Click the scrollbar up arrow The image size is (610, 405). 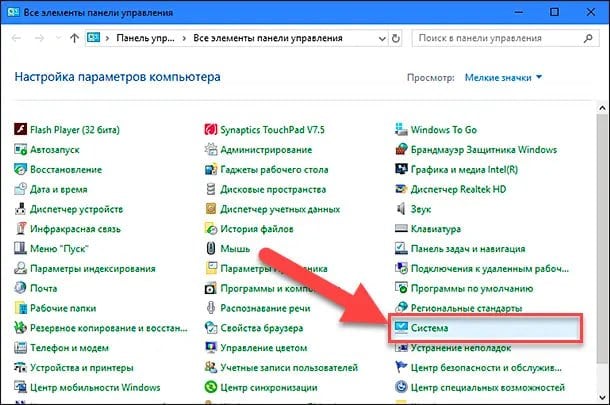point(602,108)
